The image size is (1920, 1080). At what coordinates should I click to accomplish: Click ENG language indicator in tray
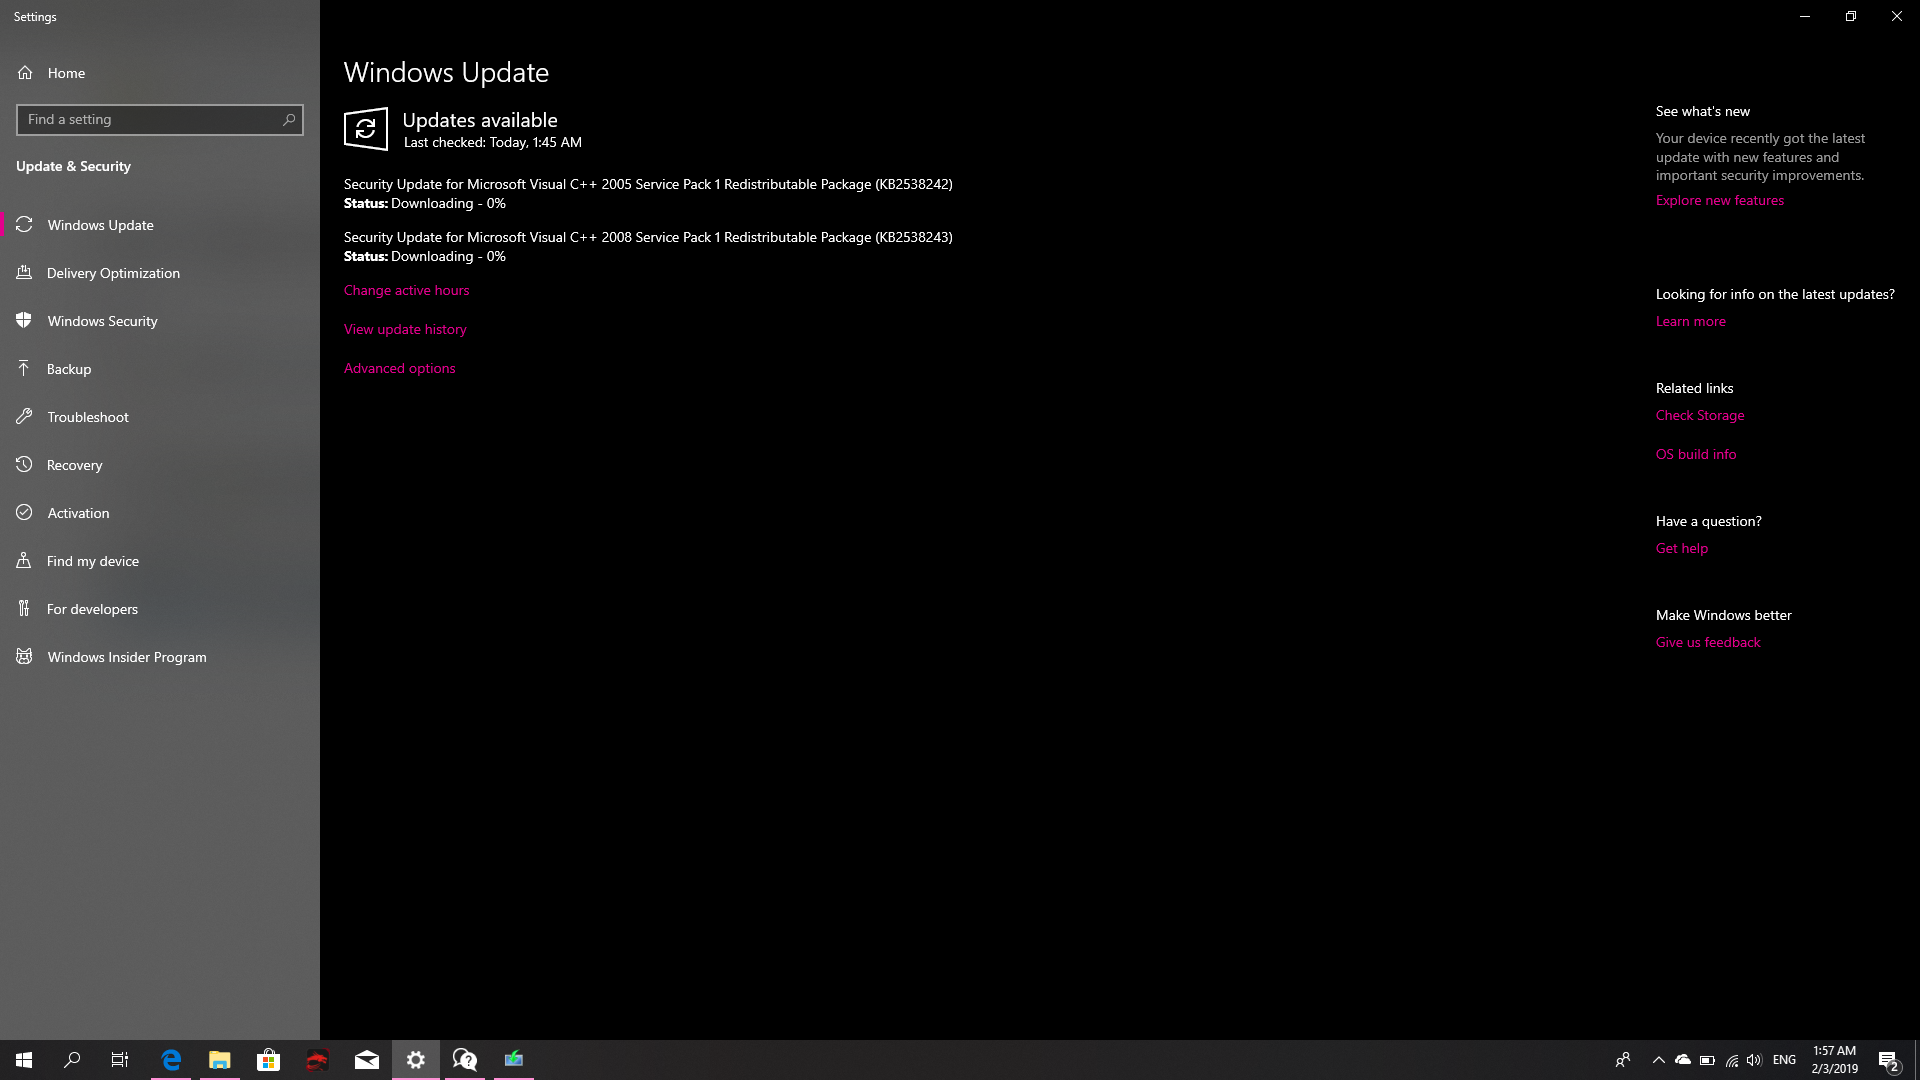coord(1784,1060)
